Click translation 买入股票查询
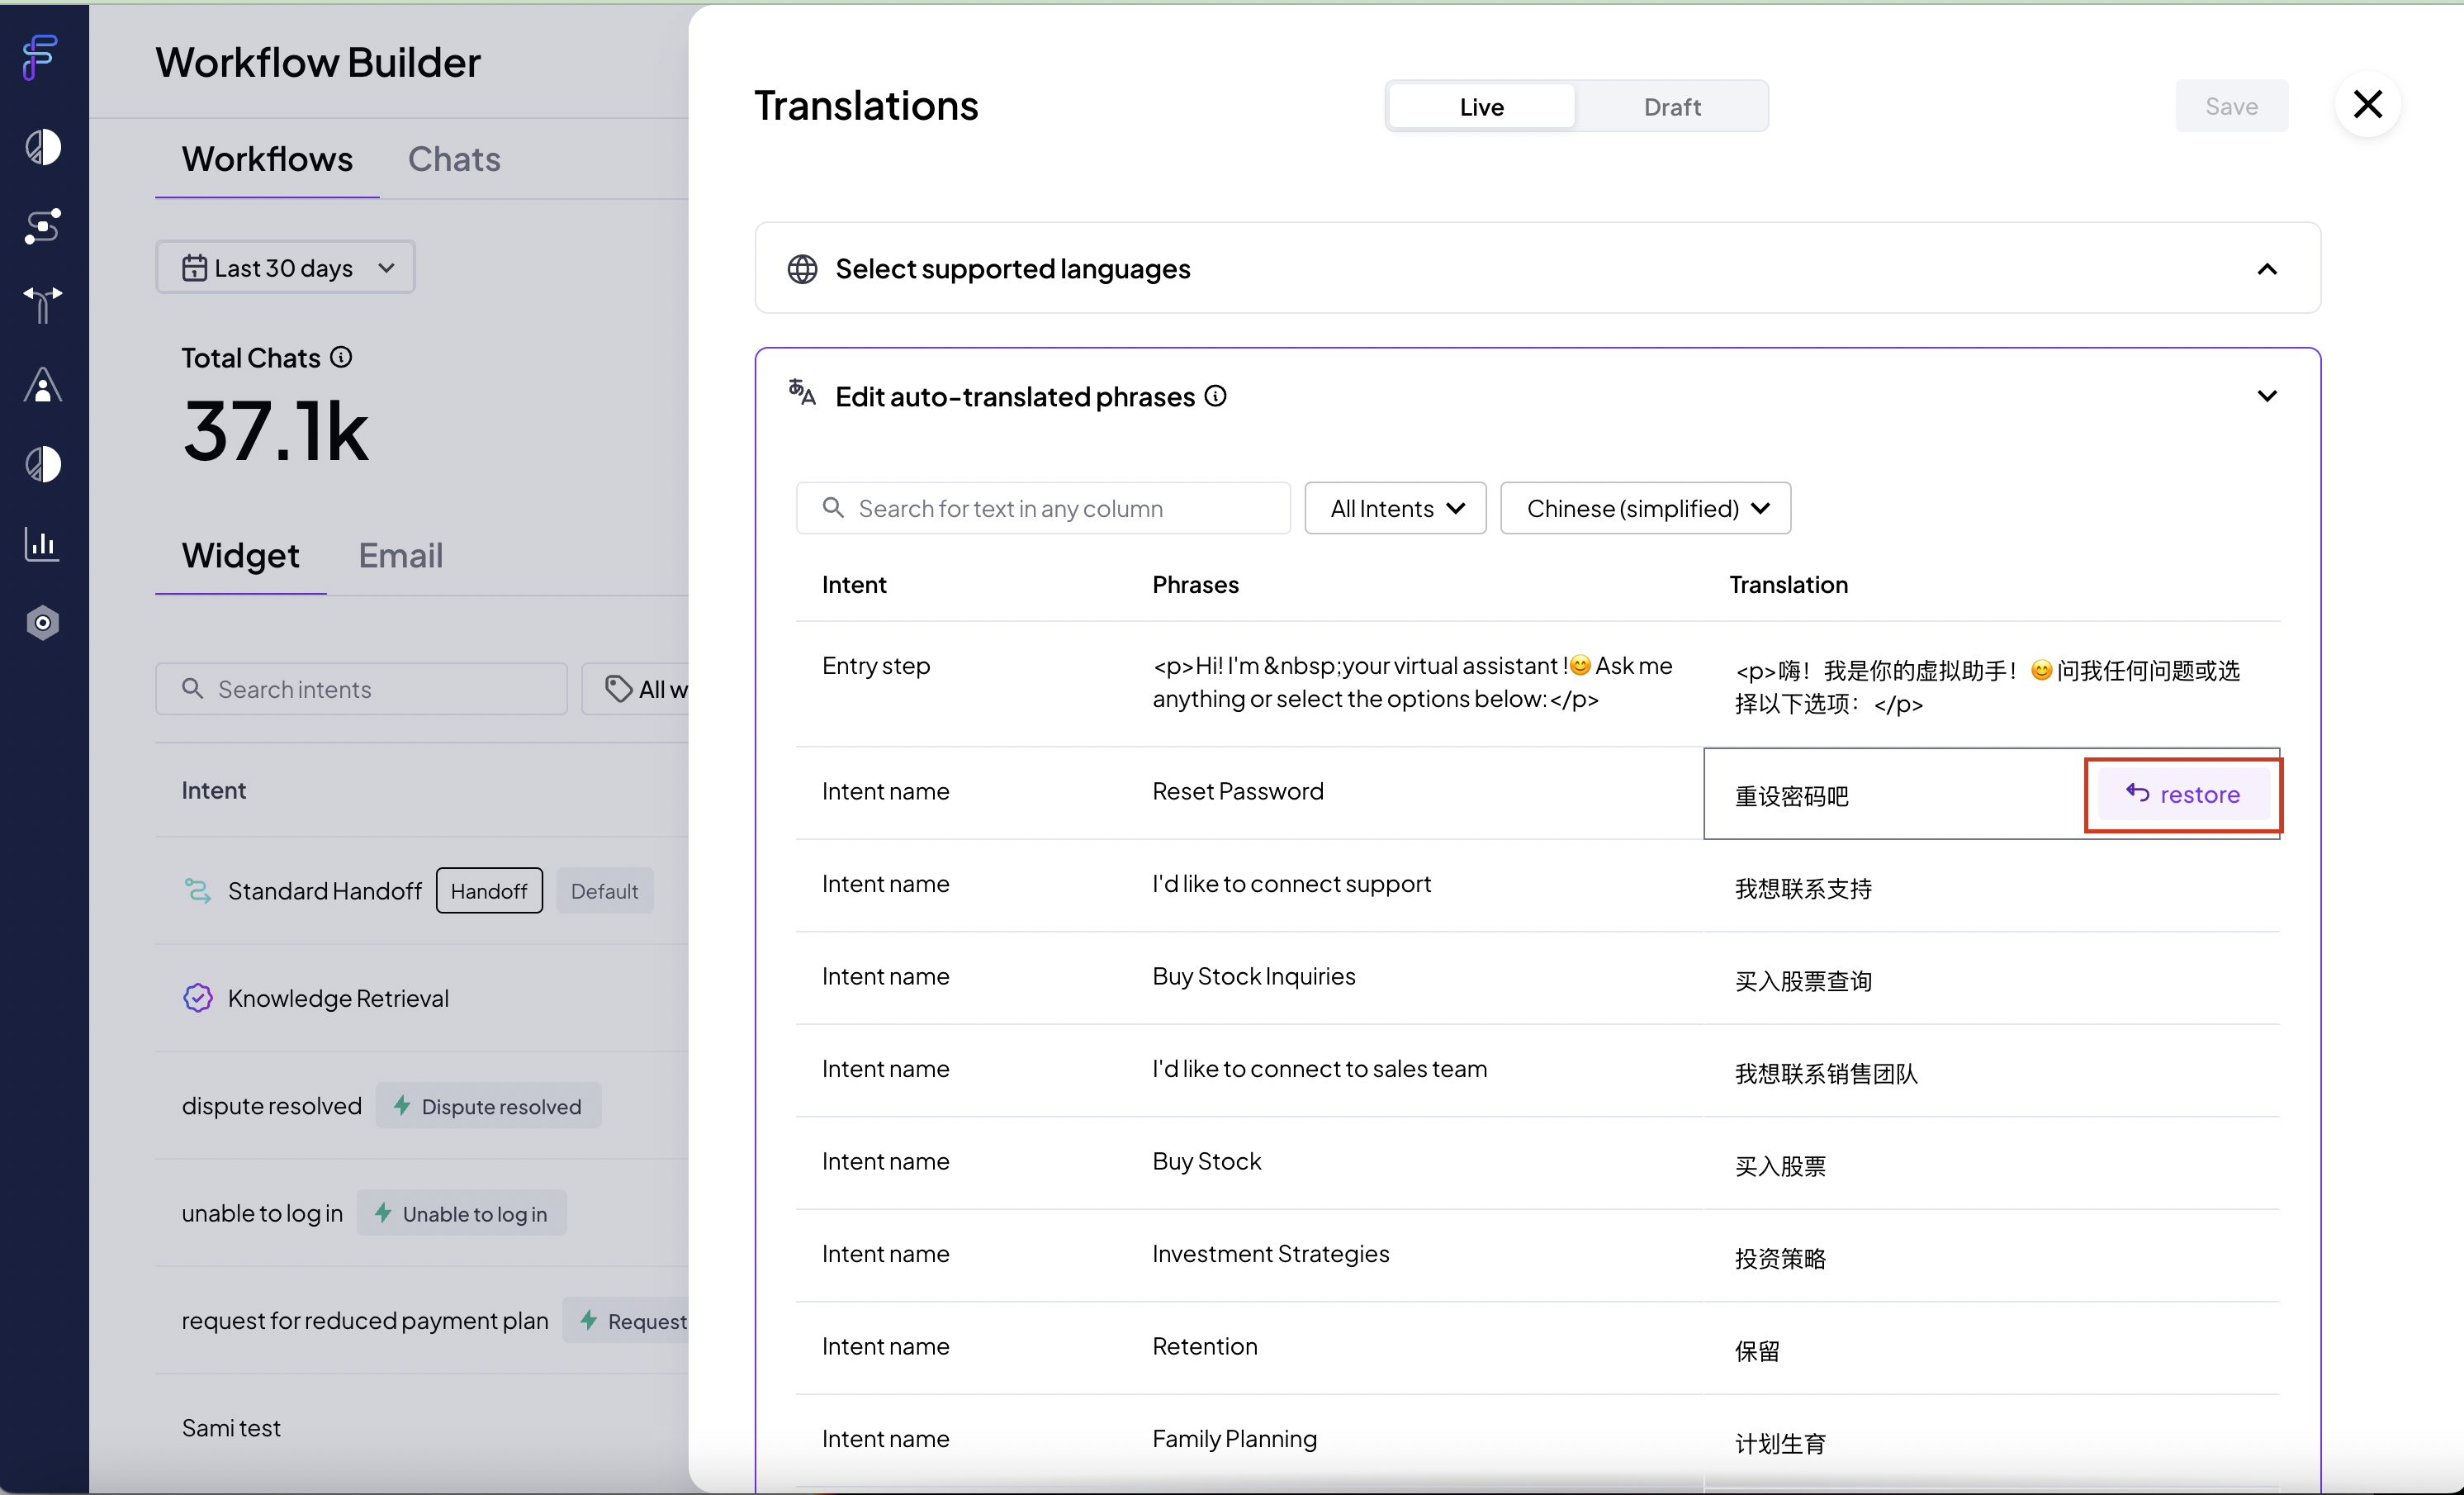The image size is (2464, 1495). click(x=1803, y=981)
